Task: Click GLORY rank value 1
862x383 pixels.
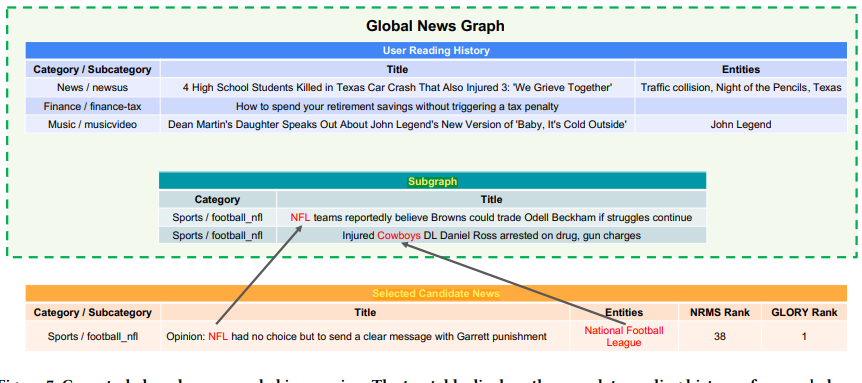Action: click(x=804, y=336)
